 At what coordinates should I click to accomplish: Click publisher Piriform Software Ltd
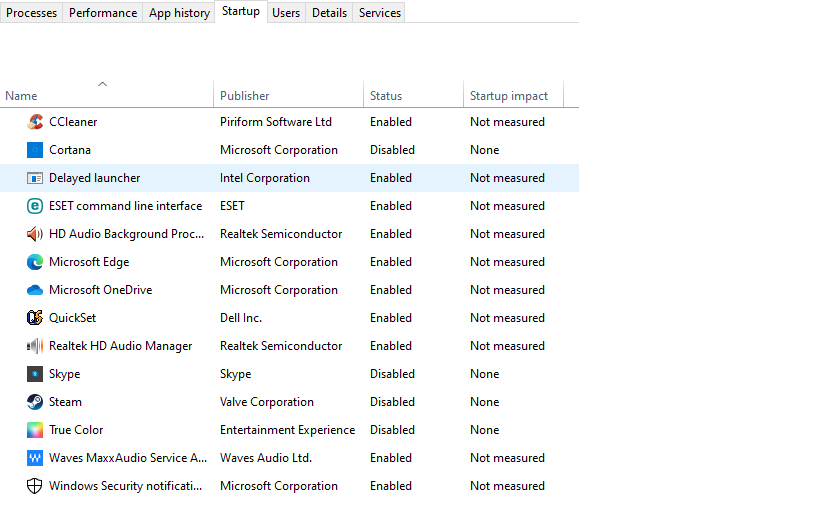click(276, 122)
